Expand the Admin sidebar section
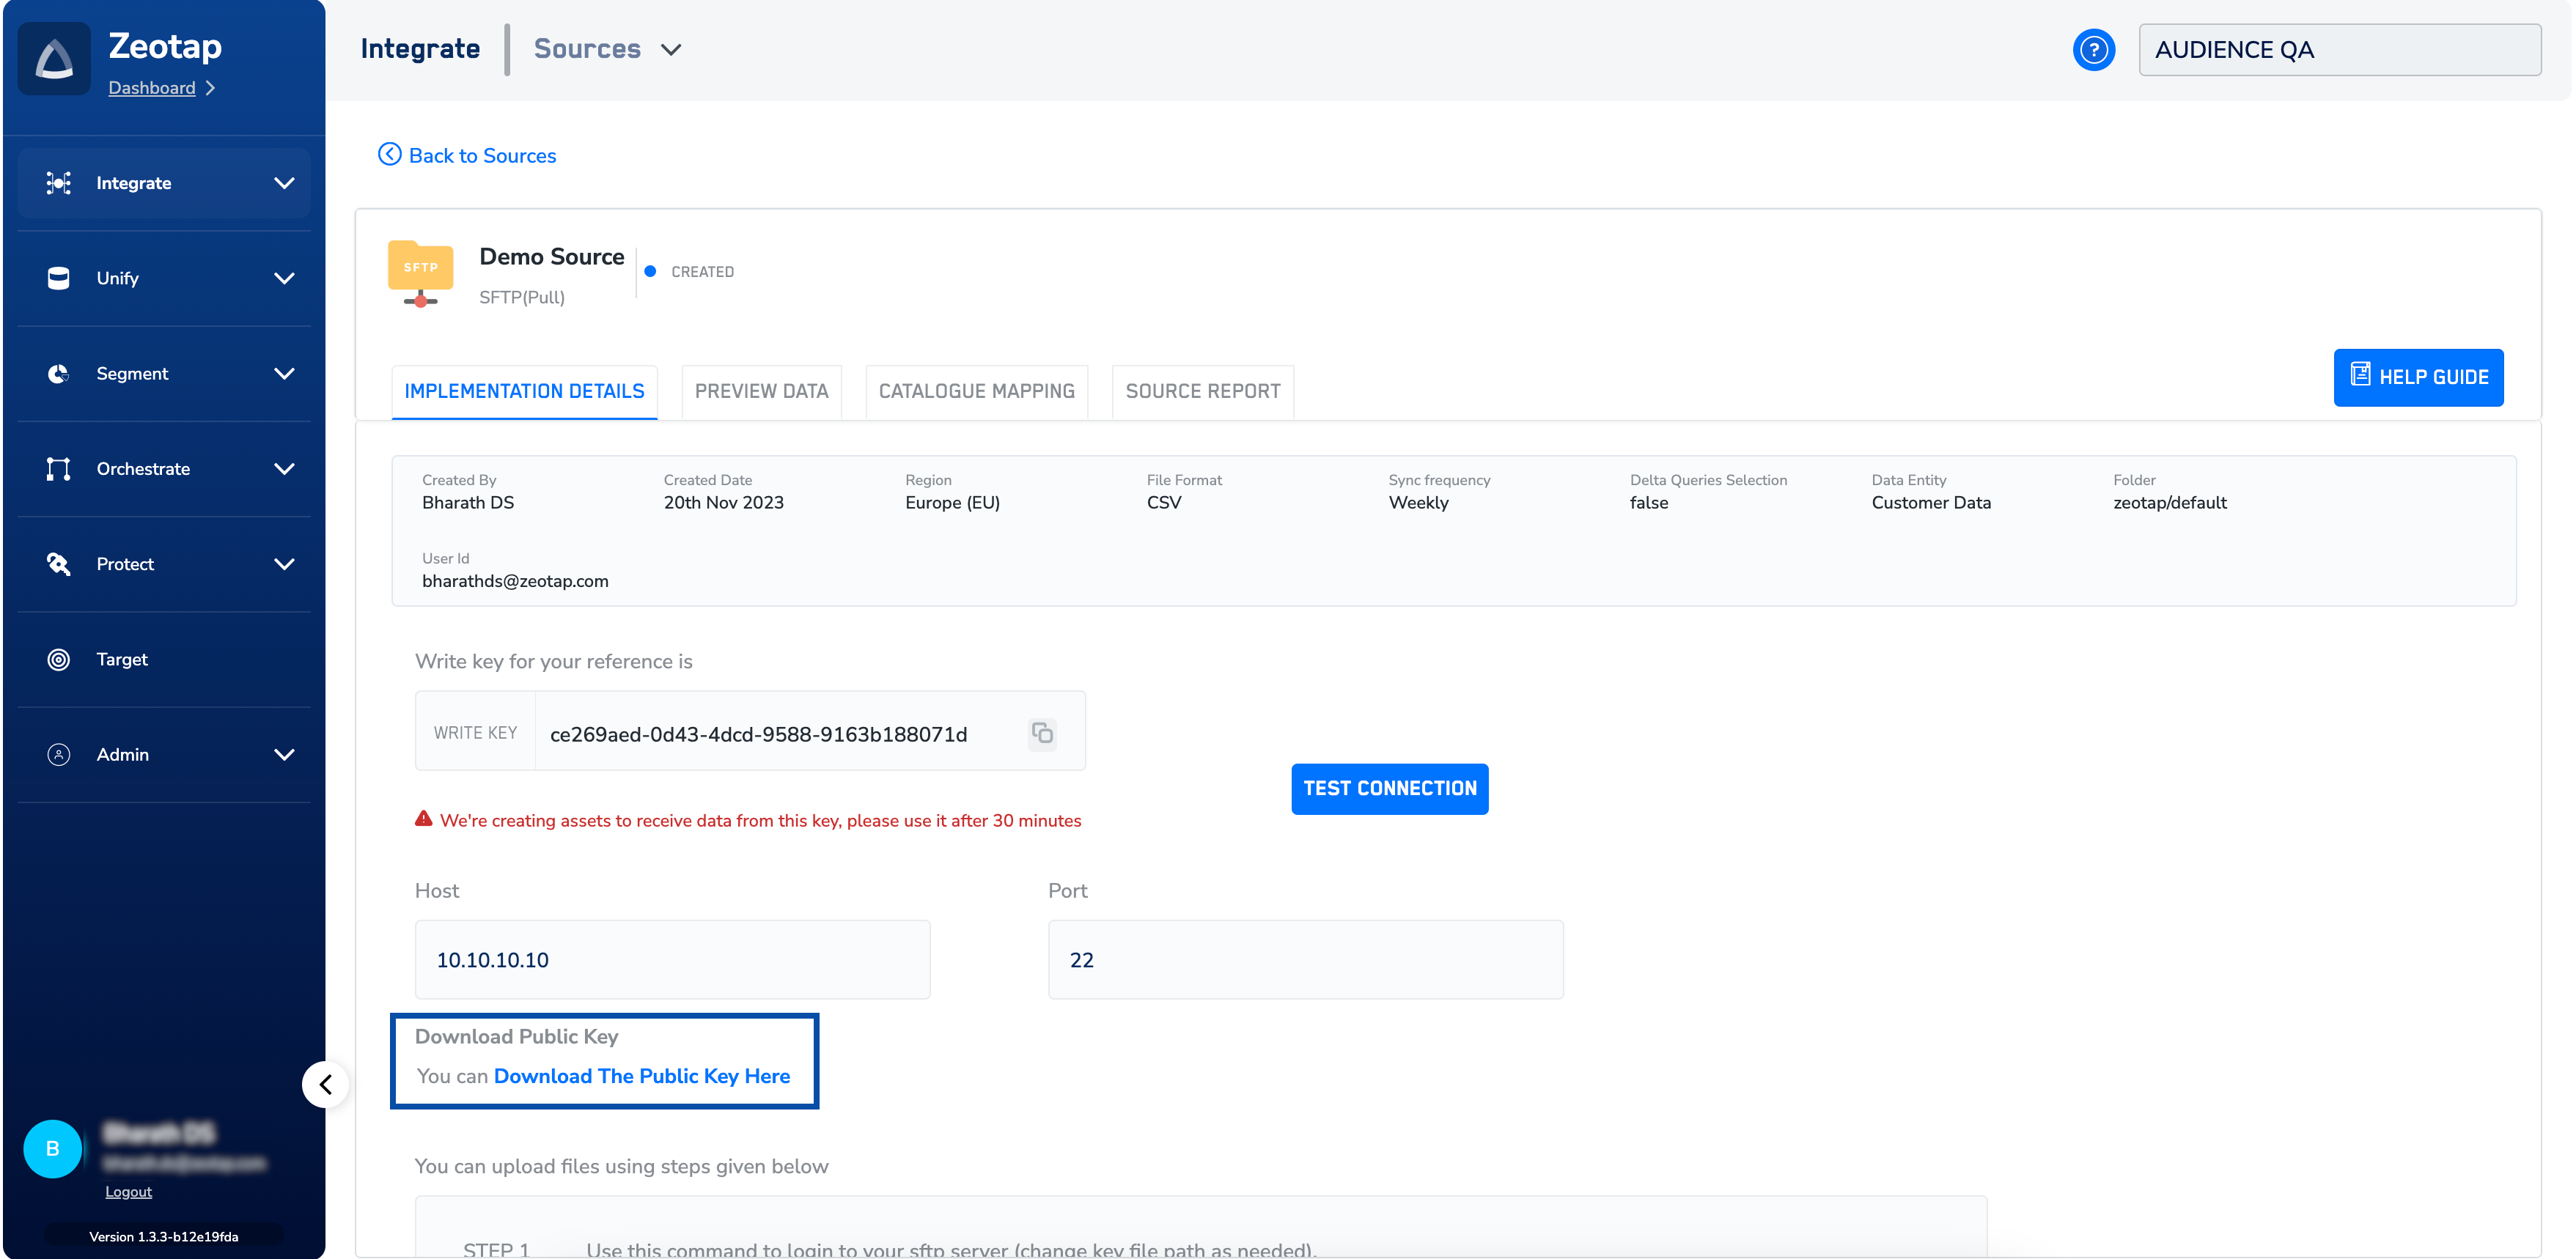Screen dimensions: 2576x1259 coord(284,754)
